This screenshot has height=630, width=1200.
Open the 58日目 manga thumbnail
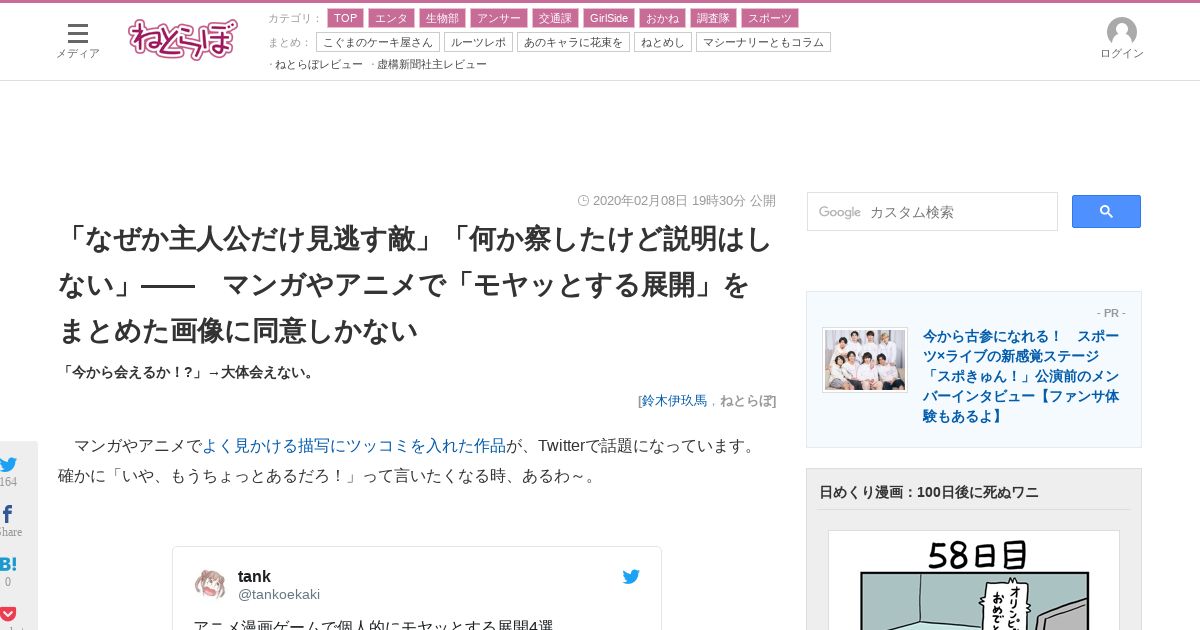[x=974, y=580]
